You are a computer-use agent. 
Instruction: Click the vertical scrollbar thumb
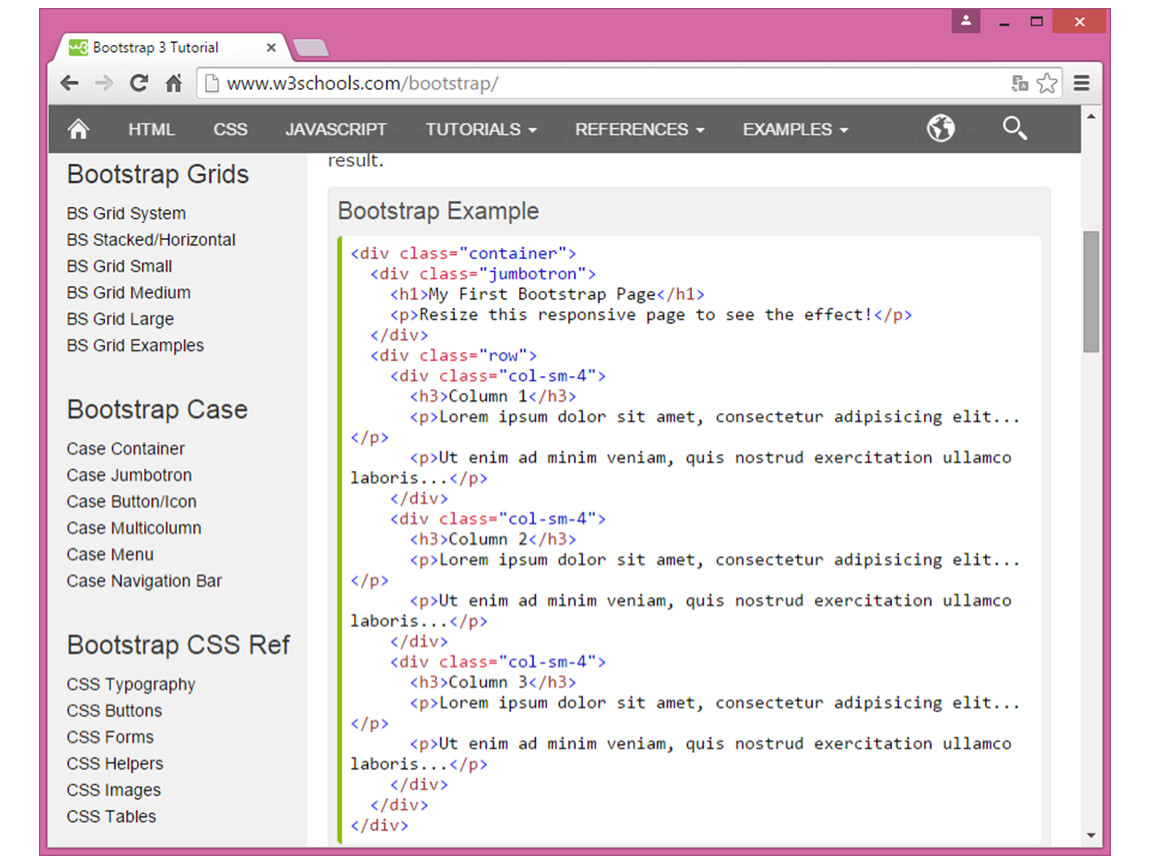(x=1090, y=292)
